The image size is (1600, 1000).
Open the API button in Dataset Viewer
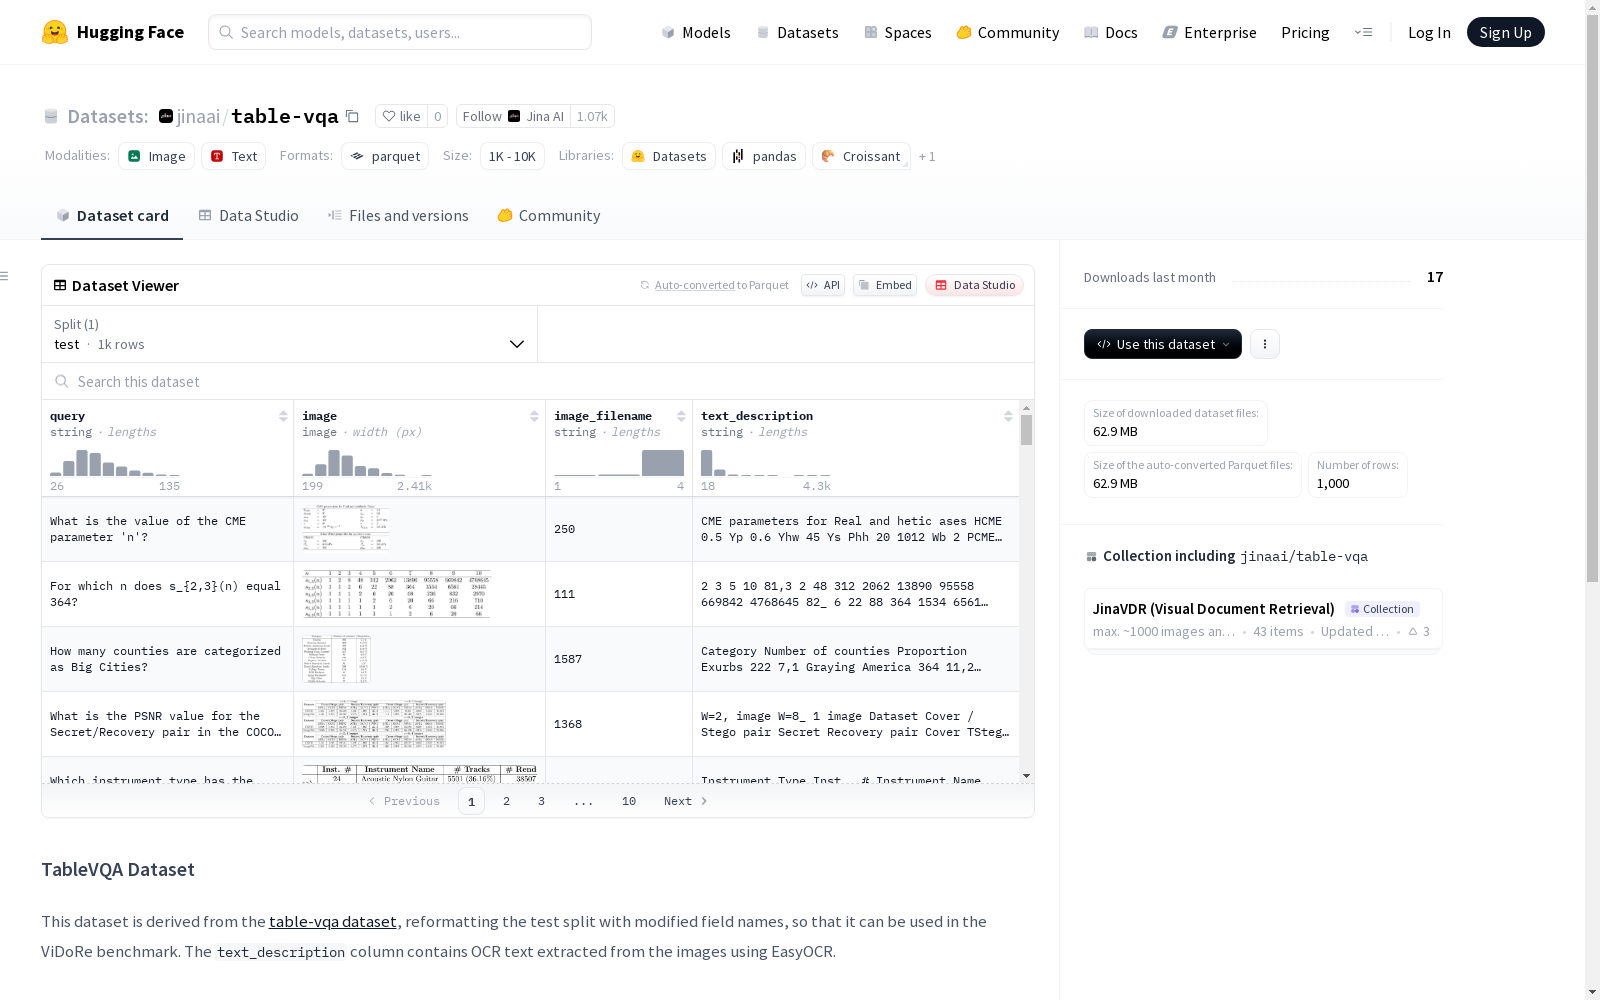tap(823, 285)
